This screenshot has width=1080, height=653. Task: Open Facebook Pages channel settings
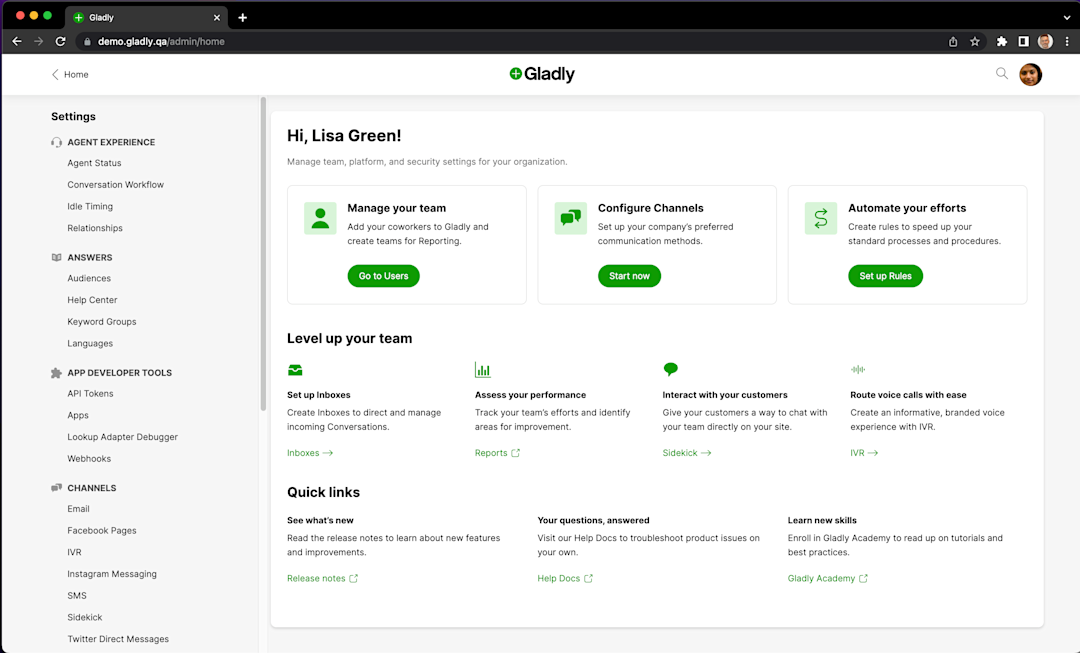coord(102,530)
